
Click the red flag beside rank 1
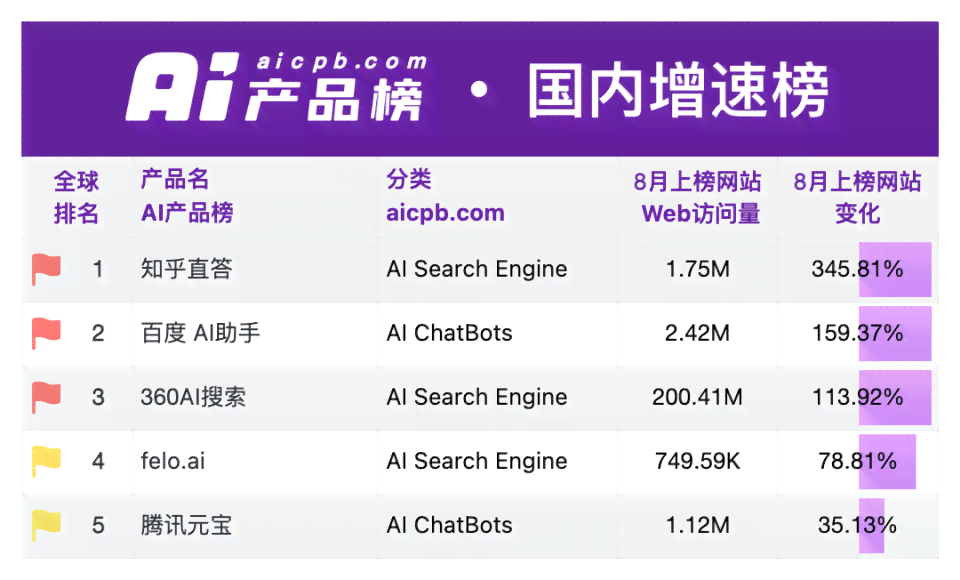[x=47, y=269]
